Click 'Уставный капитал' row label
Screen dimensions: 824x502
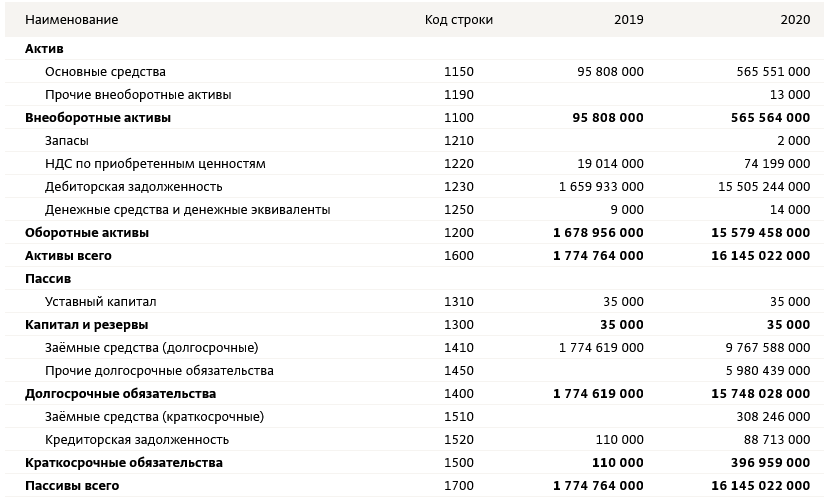[x=100, y=302]
